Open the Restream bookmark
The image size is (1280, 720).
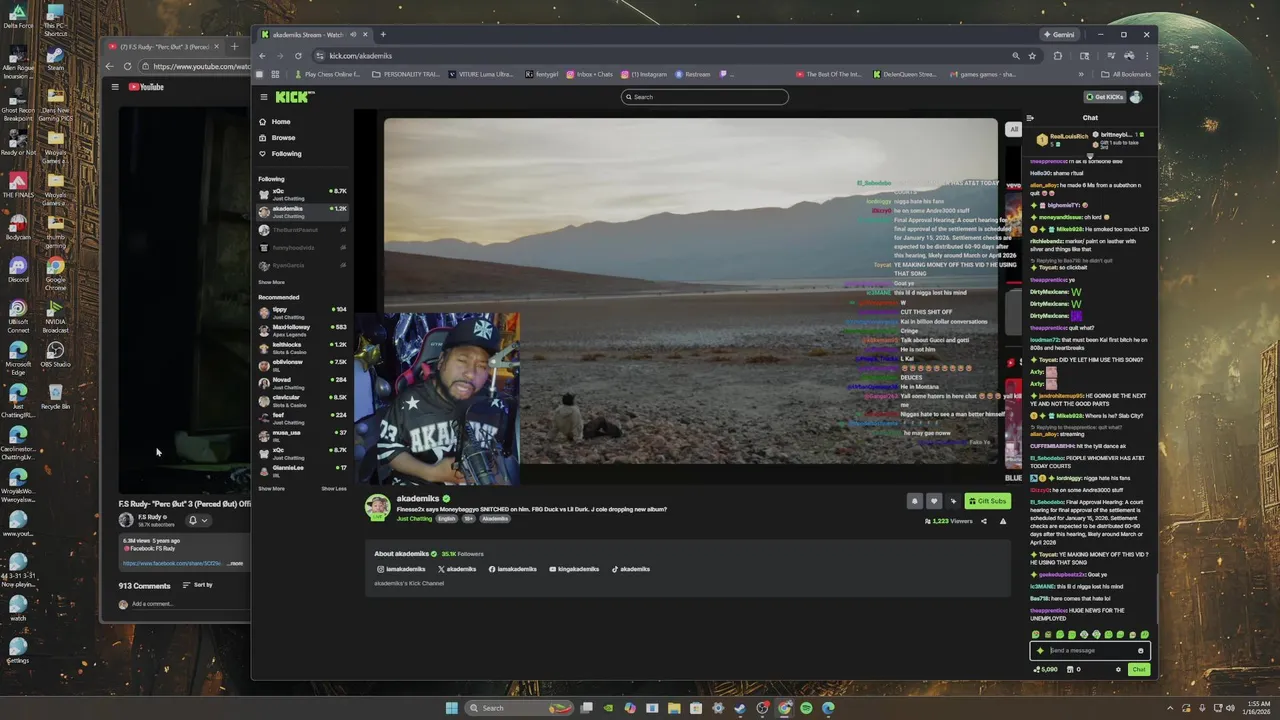click(x=693, y=74)
